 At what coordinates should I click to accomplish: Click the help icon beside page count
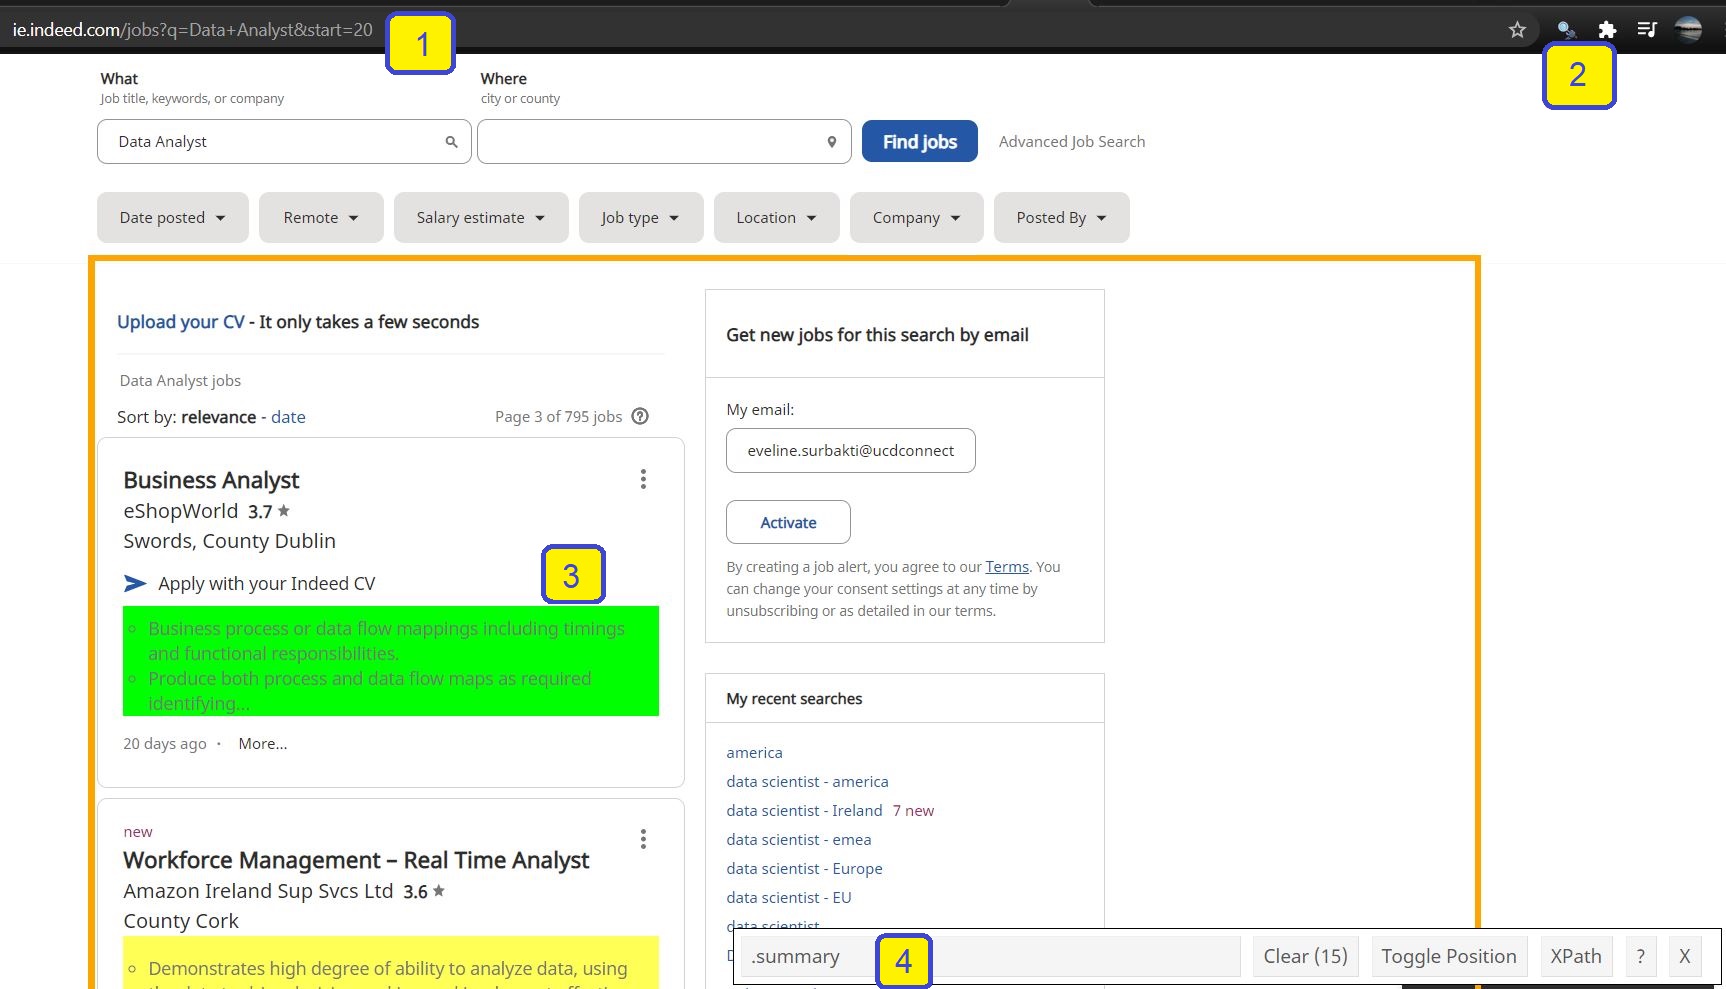click(x=640, y=416)
